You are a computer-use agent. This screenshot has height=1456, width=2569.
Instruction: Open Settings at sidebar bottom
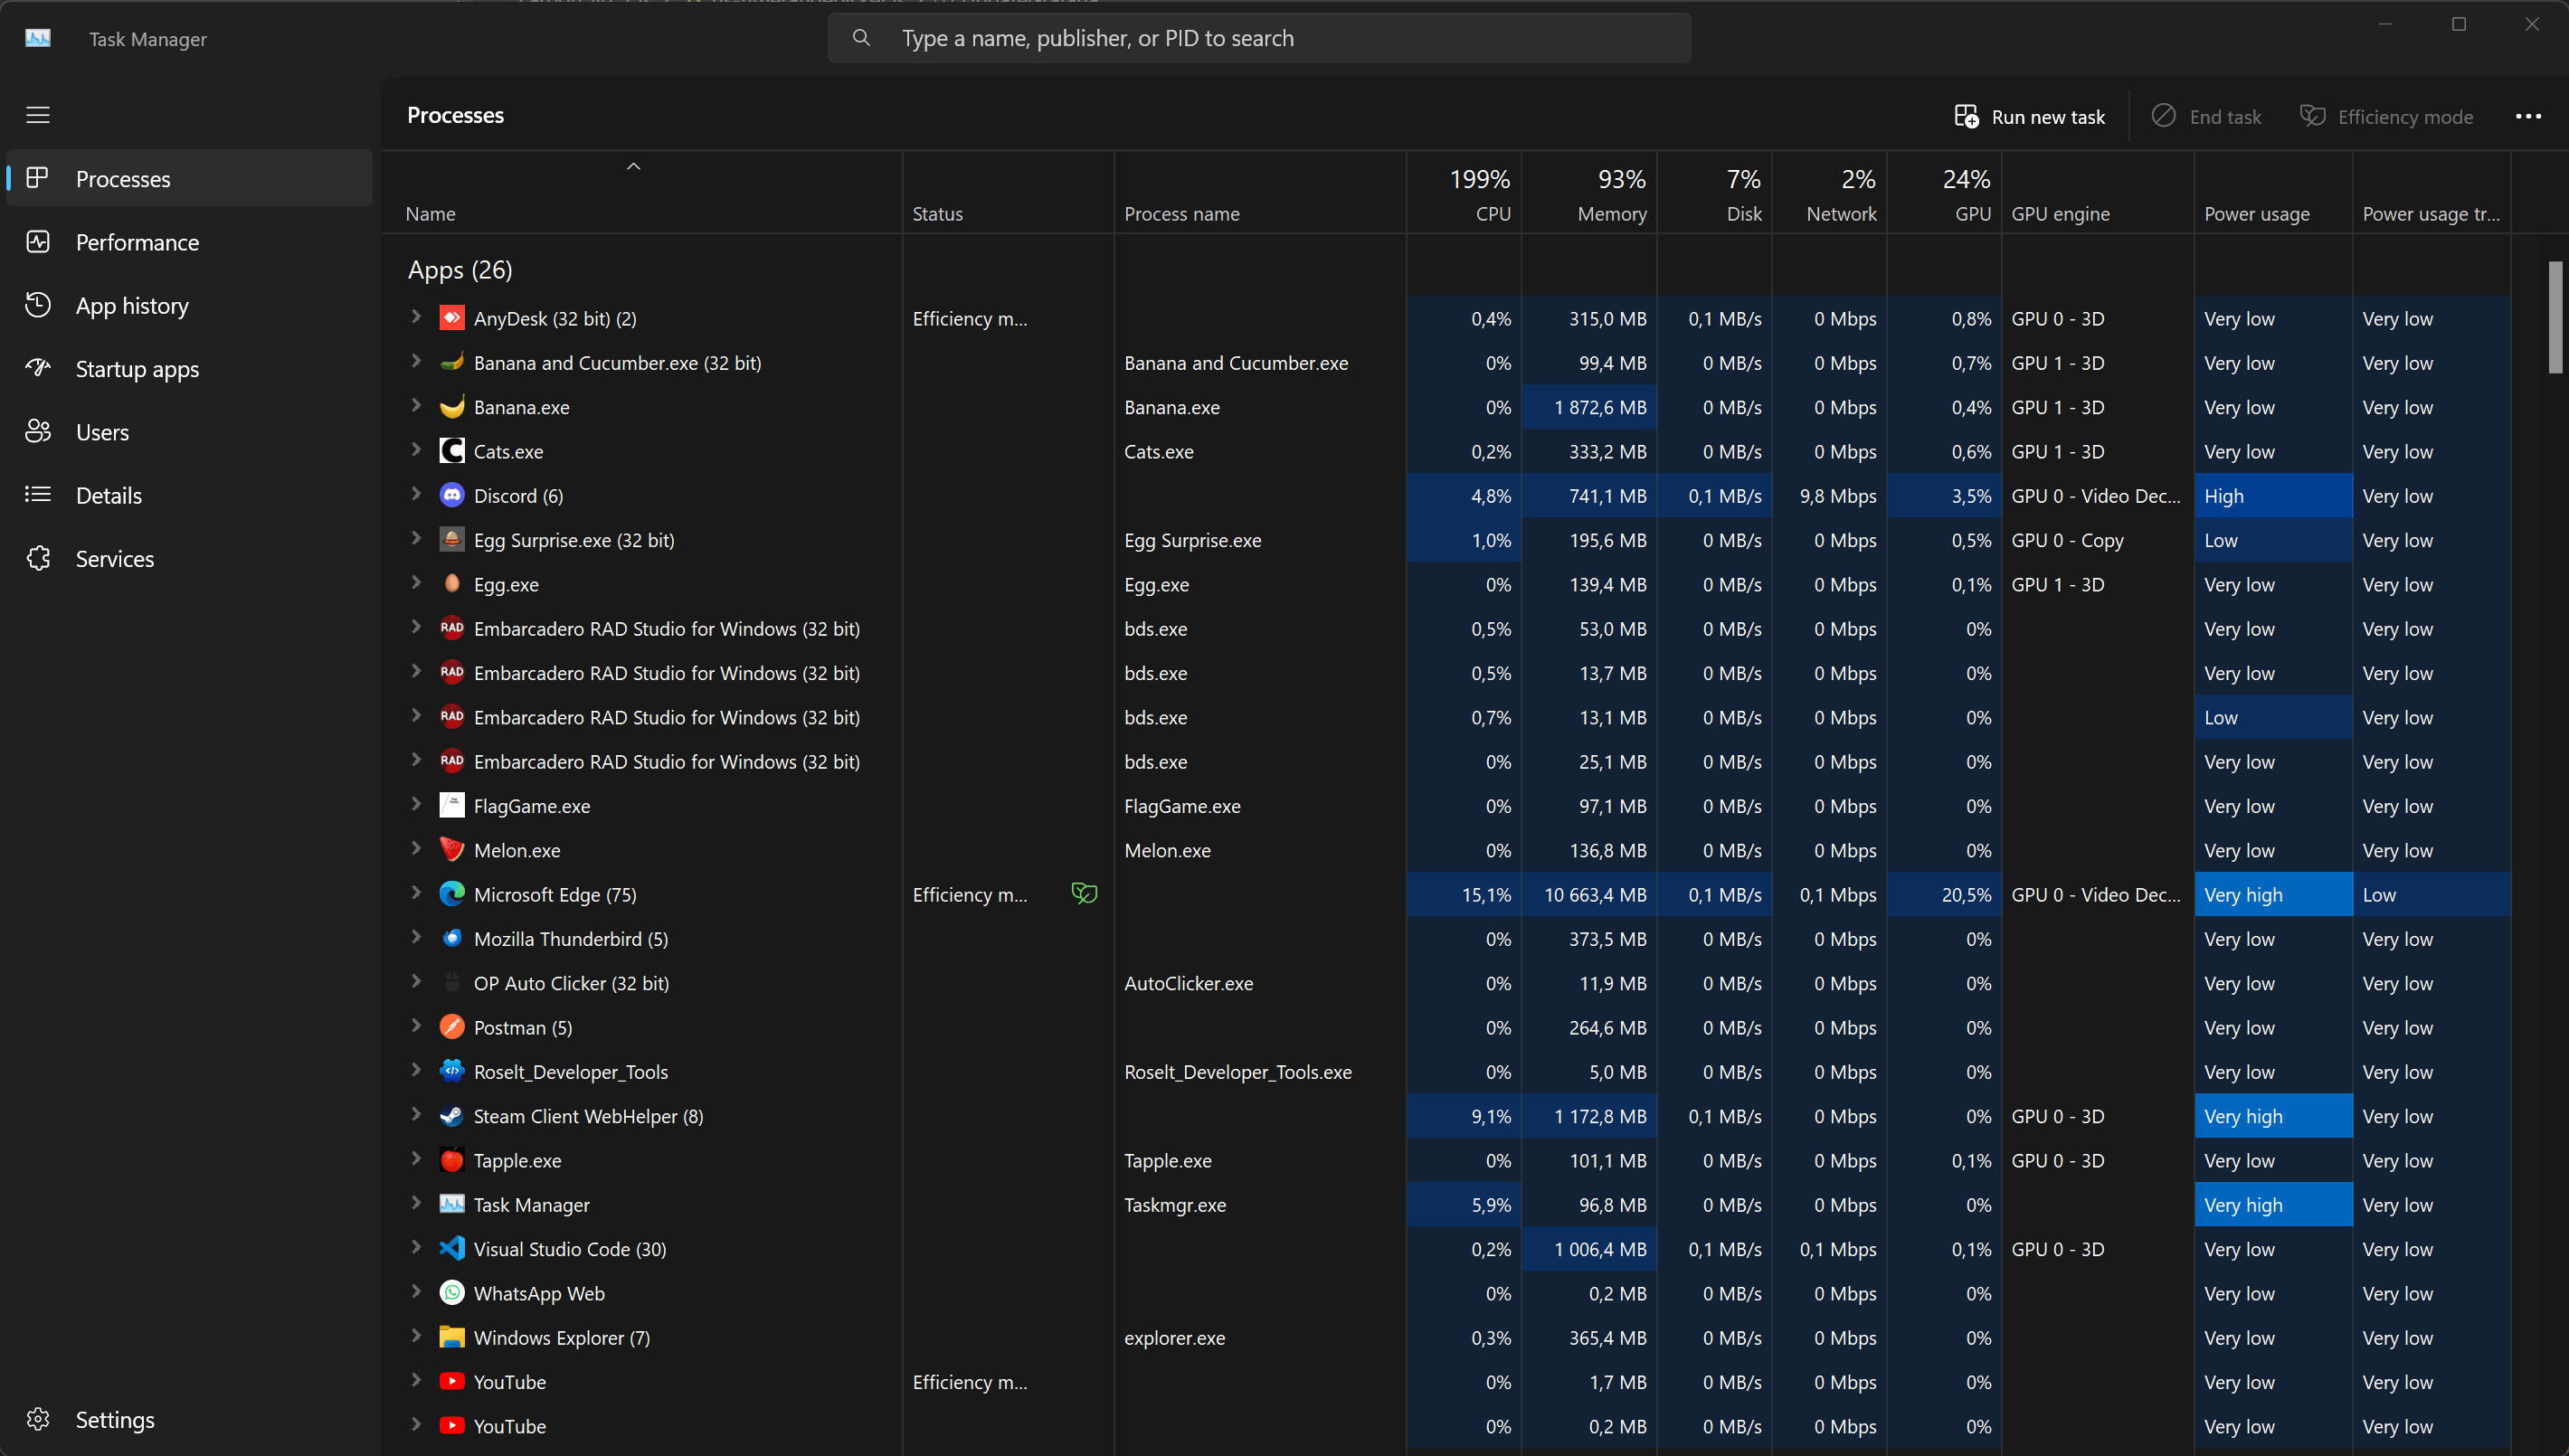click(x=114, y=1419)
